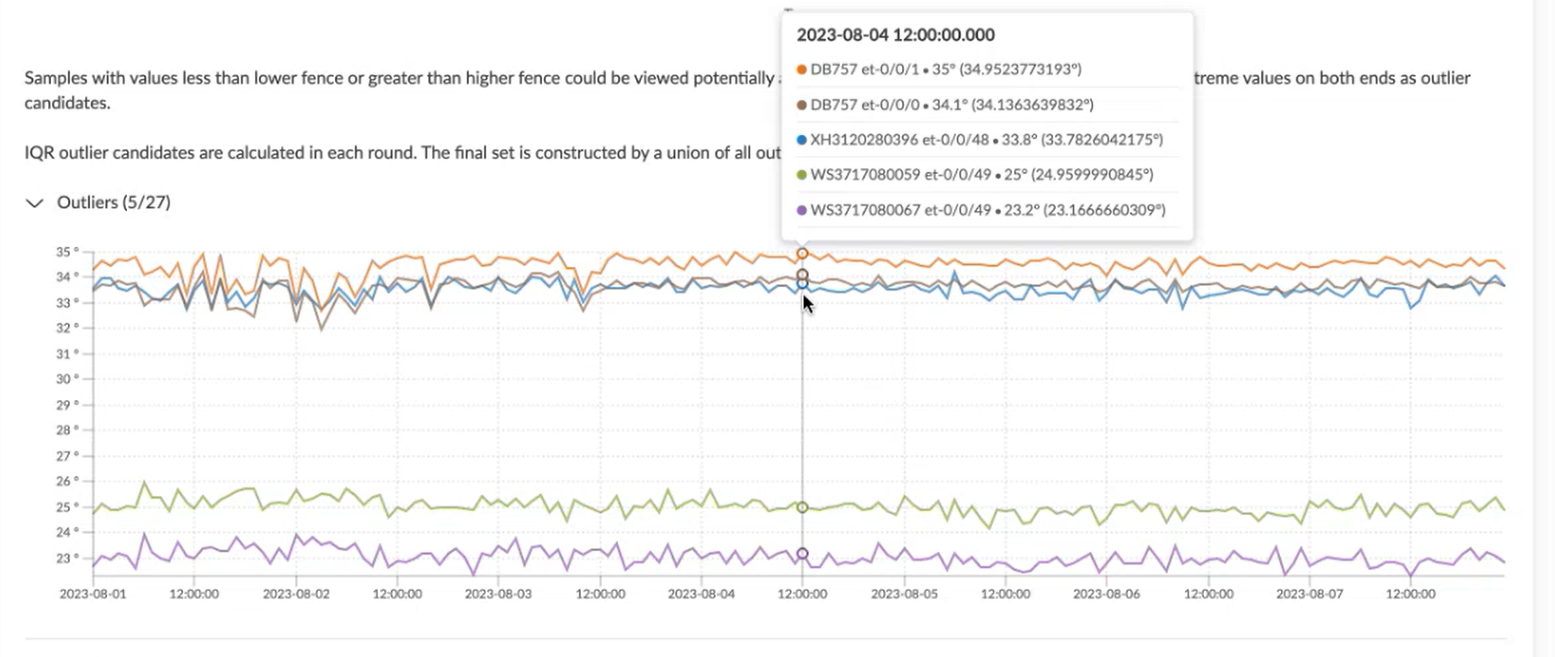Select the green hover marker near 25°
Image resolution: width=1555 pixels, height=657 pixels.
click(x=802, y=508)
